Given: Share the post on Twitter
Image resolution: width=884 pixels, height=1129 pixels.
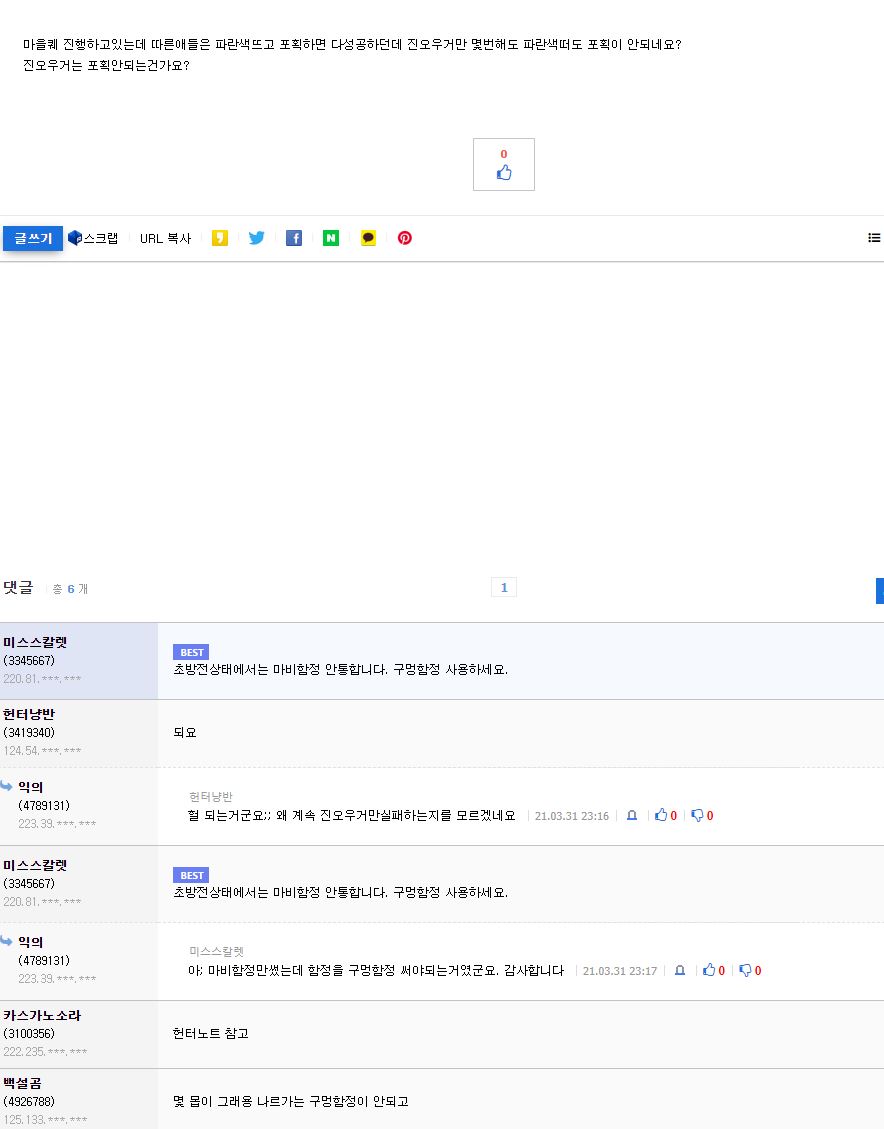Looking at the screenshot, I should tap(257, 238).
